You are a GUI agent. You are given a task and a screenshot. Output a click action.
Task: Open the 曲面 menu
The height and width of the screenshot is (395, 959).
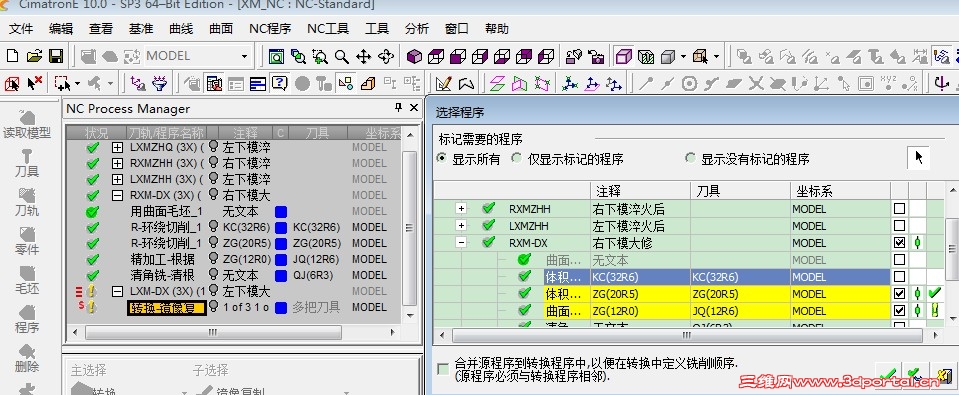(221, 29)
